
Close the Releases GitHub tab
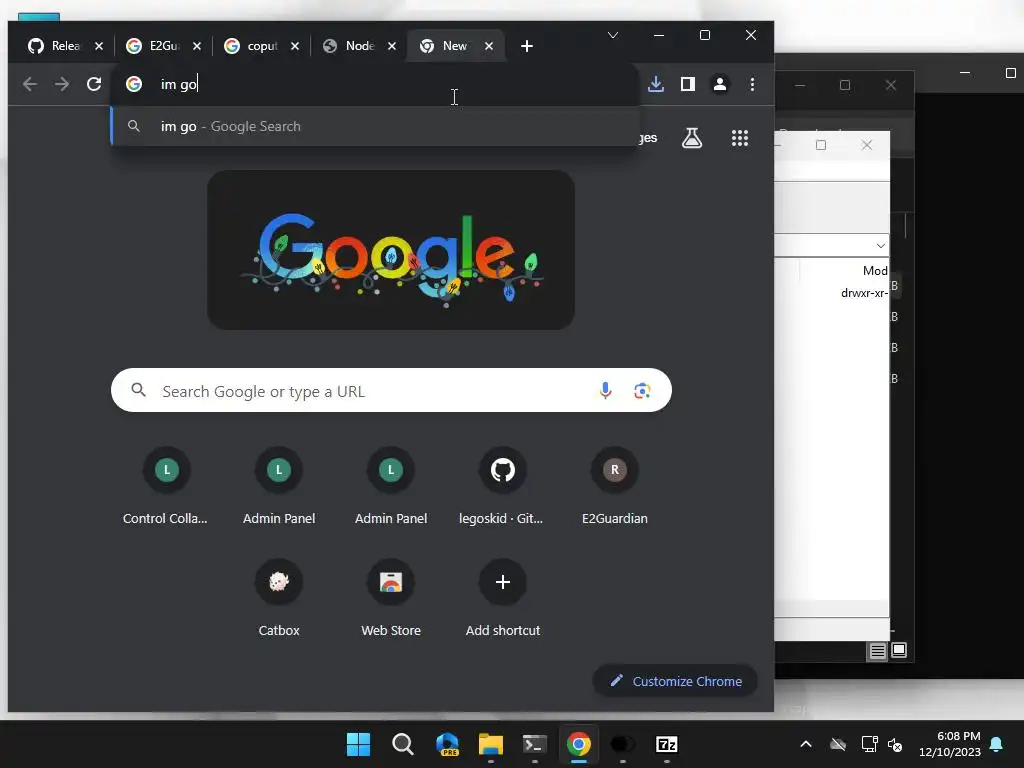point(99,46)
